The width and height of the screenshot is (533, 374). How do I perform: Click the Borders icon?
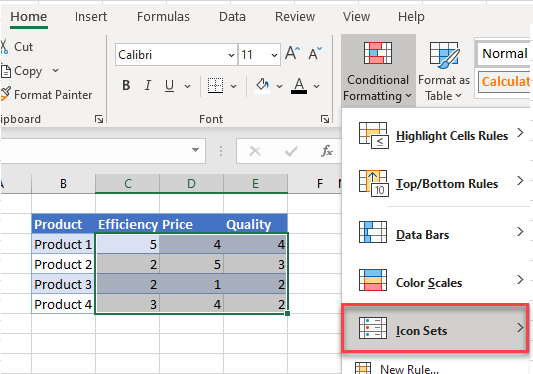pos(216,86)
